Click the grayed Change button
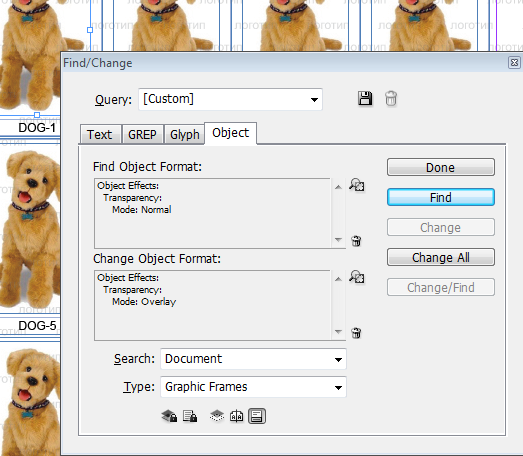 (441, 227)
